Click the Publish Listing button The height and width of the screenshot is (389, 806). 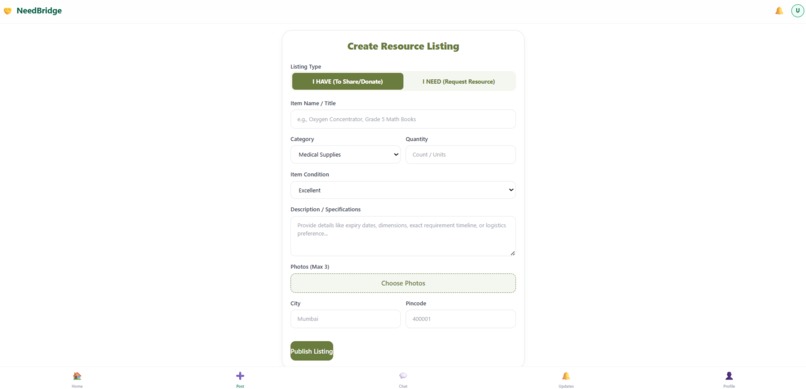[x=312, y=351]
